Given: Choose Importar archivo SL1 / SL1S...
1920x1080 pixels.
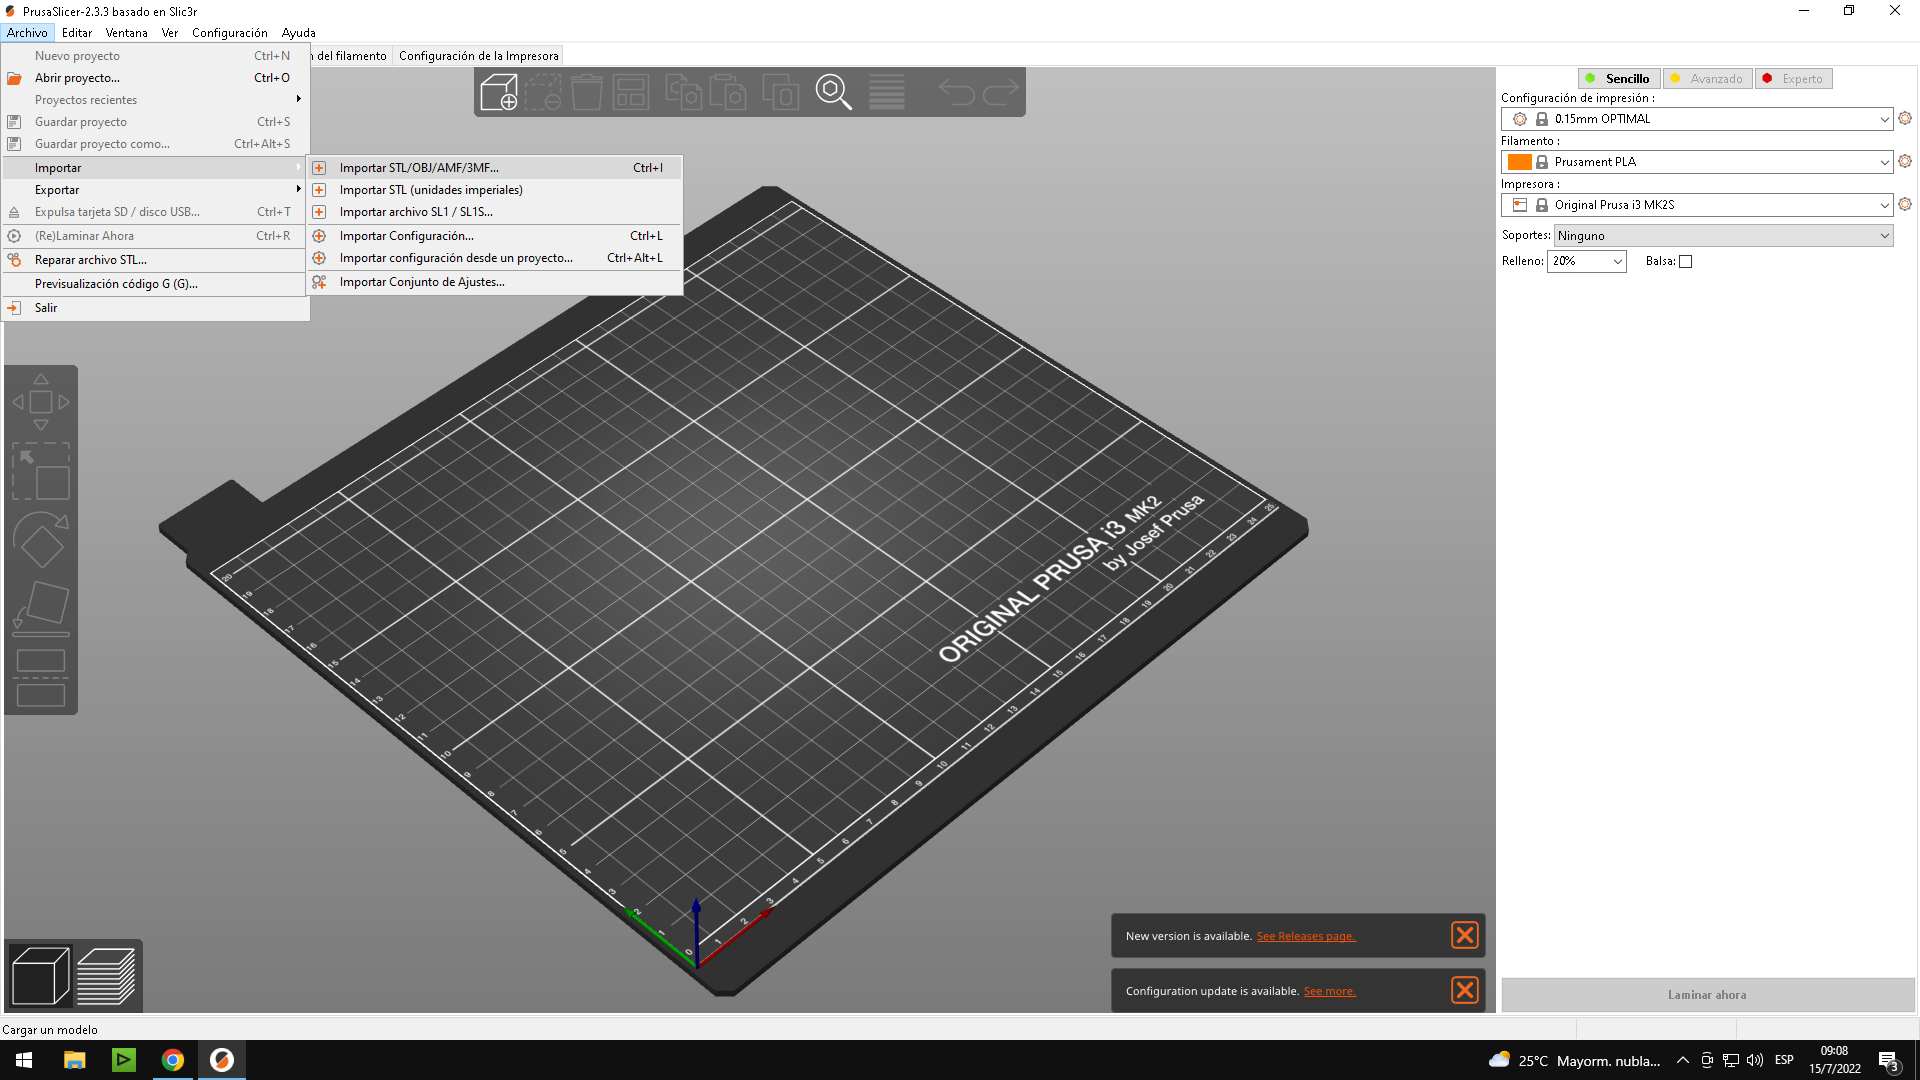Looking at the screenshot, I should (495, 212).
